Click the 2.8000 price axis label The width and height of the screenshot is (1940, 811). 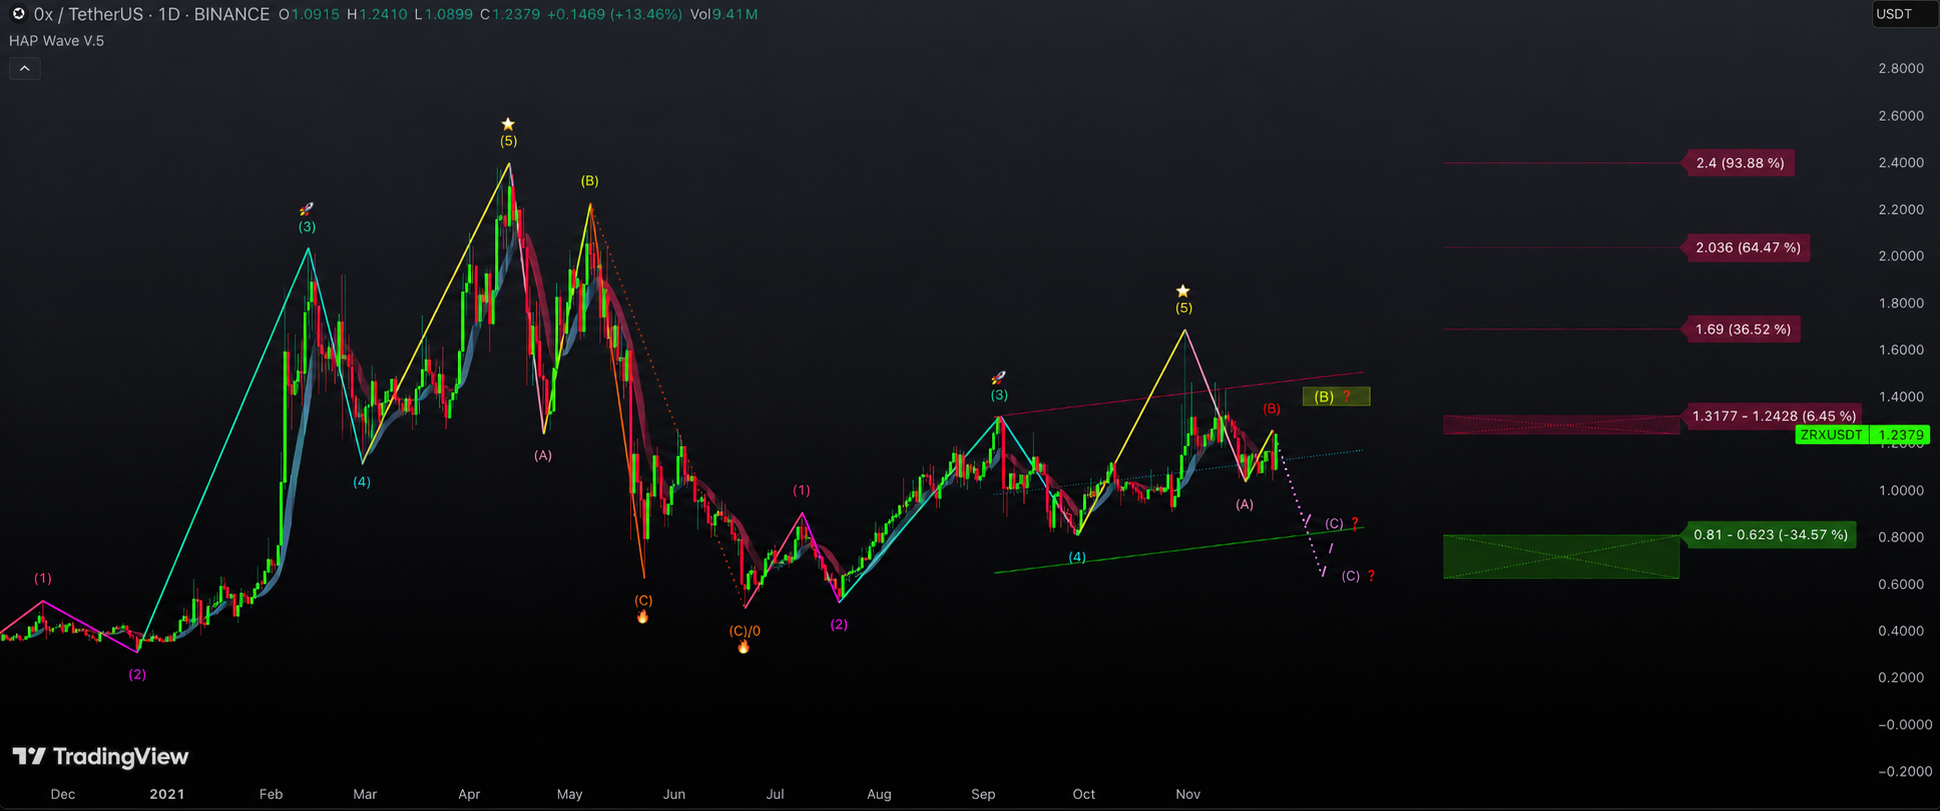(x=1901, y=68)
